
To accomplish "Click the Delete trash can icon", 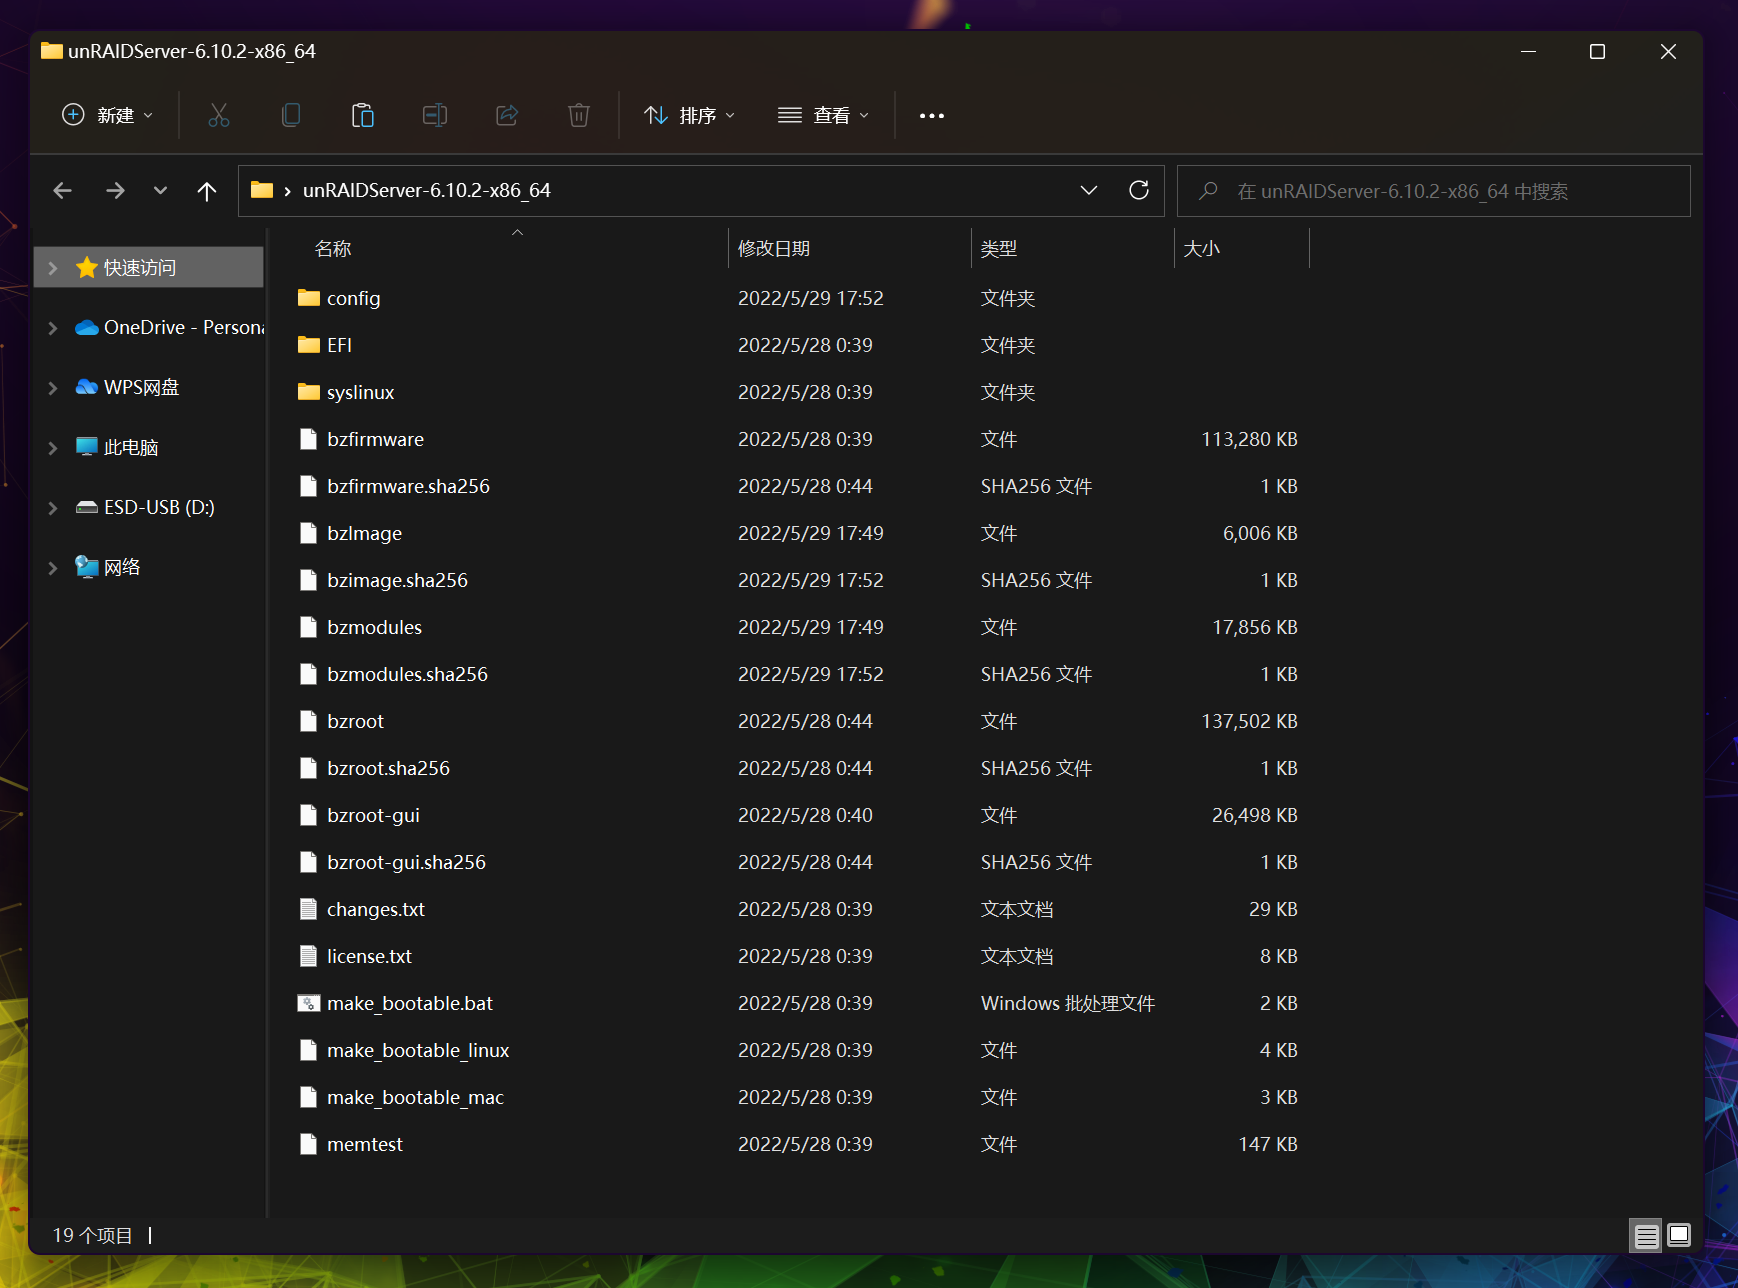I will tap(579, 116).
